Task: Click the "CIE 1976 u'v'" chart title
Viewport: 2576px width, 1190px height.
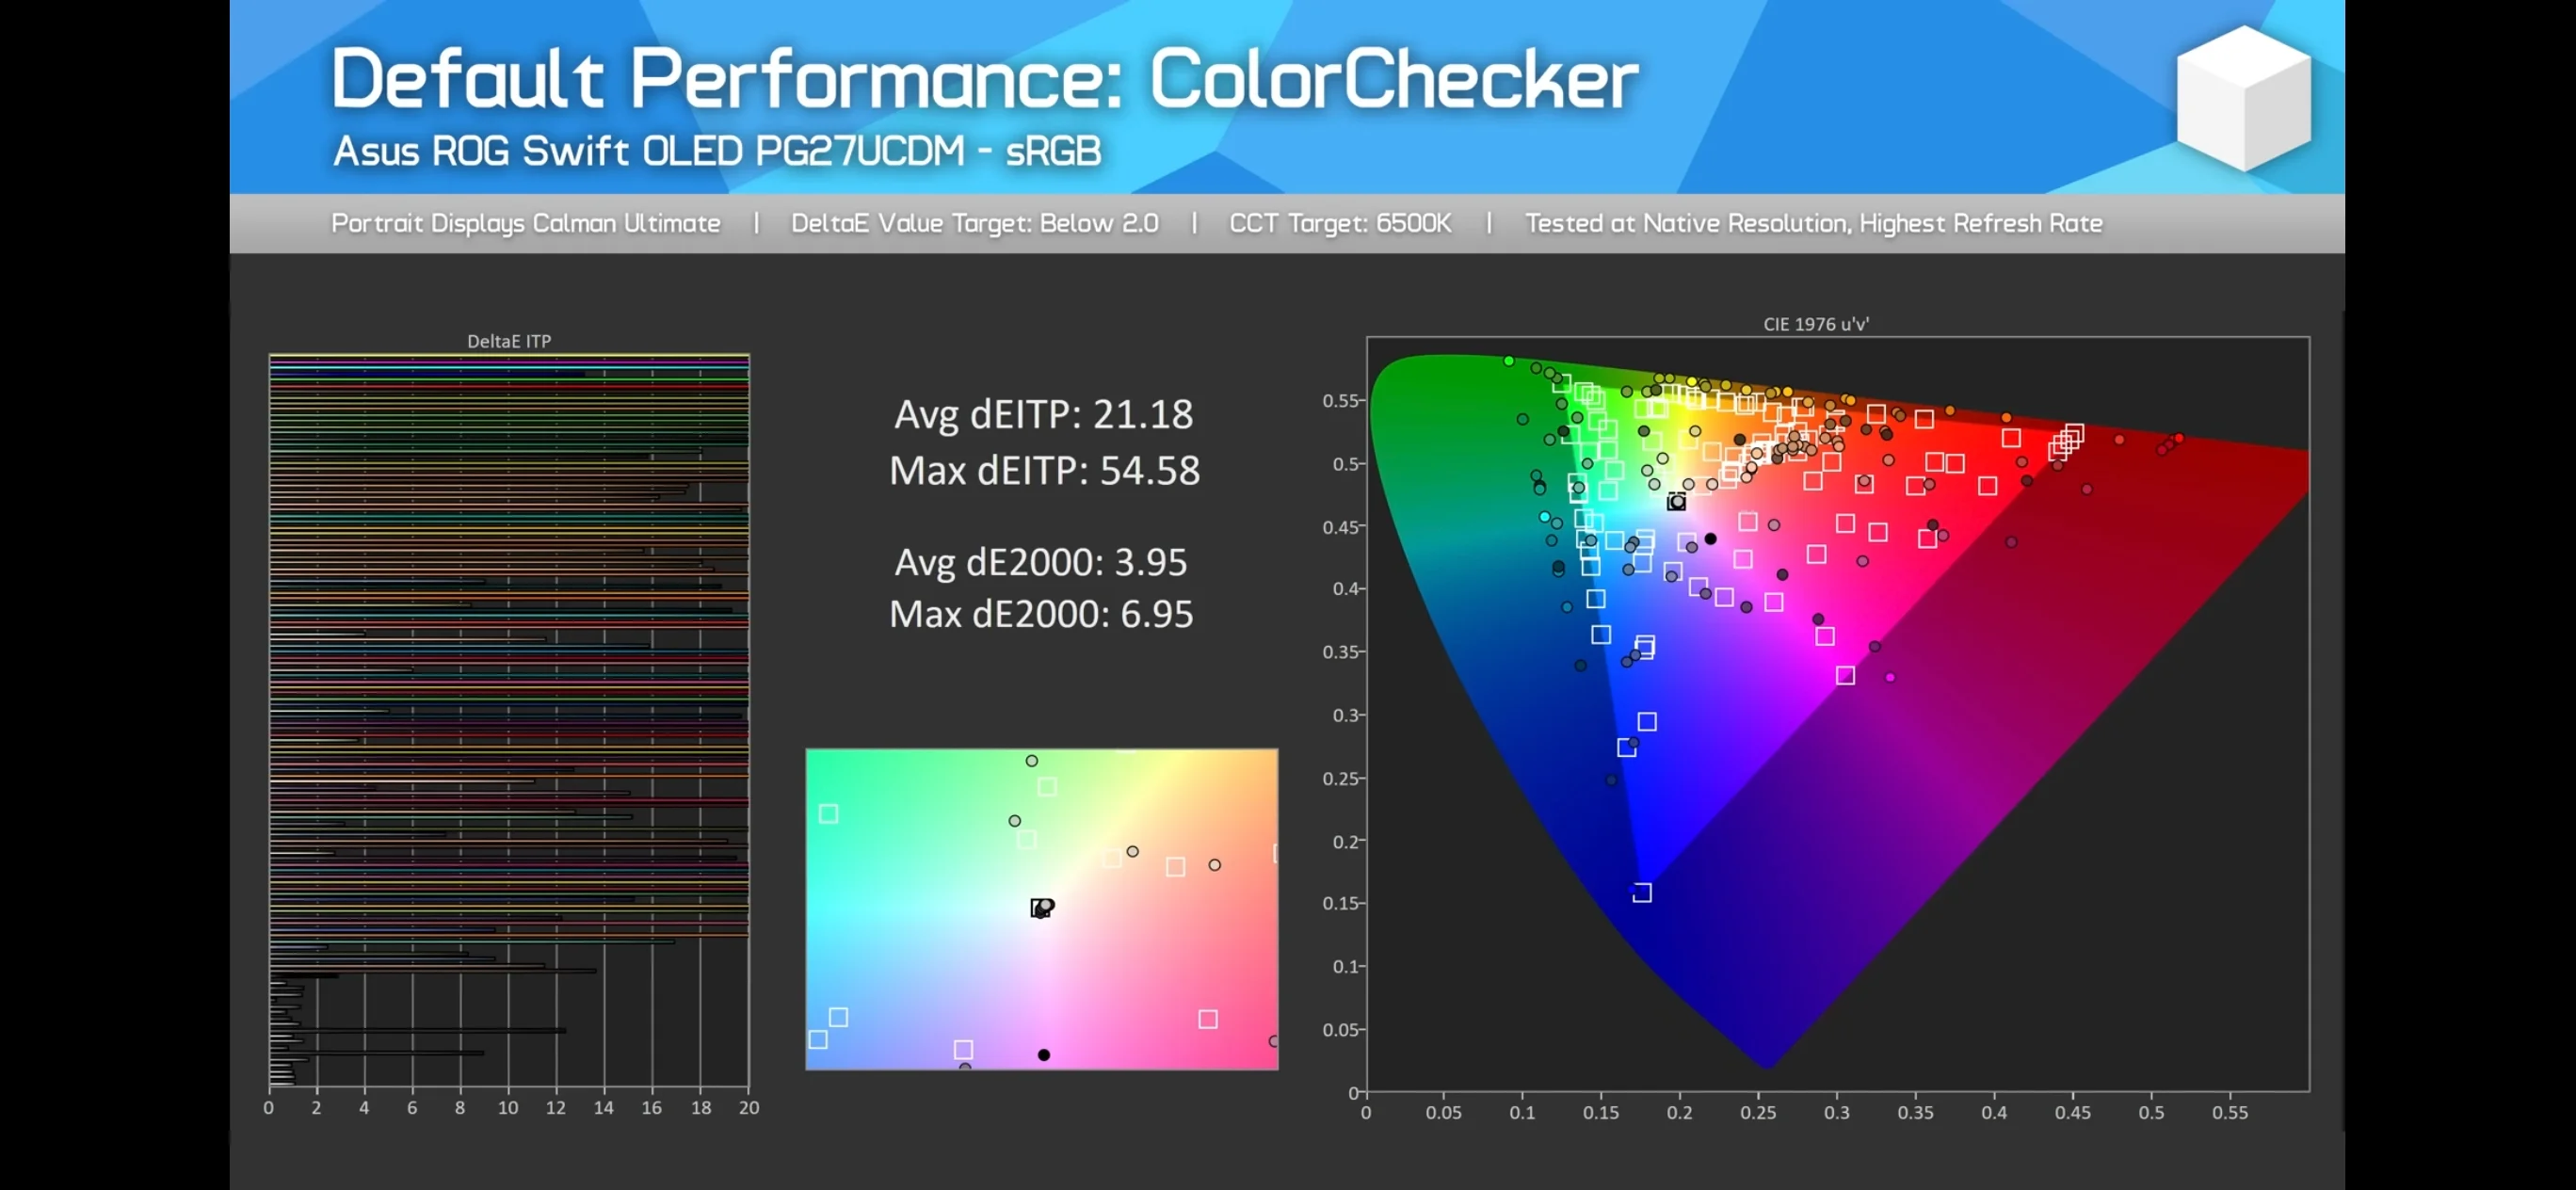Action: (1816, 324)
